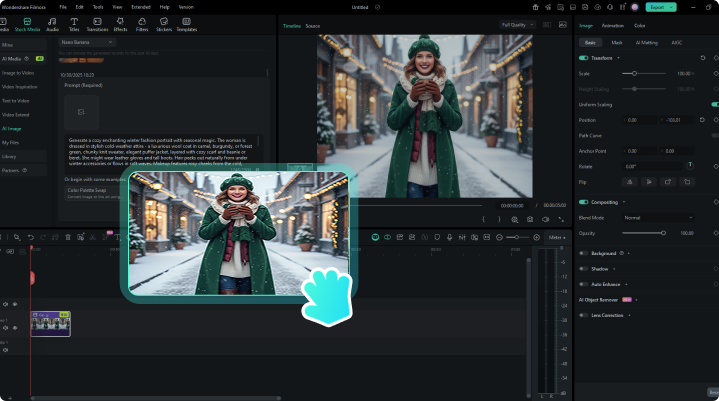Select Image to Video in sidebar
The width and height of the screenshot is (719, 401).
click(18, 73)
